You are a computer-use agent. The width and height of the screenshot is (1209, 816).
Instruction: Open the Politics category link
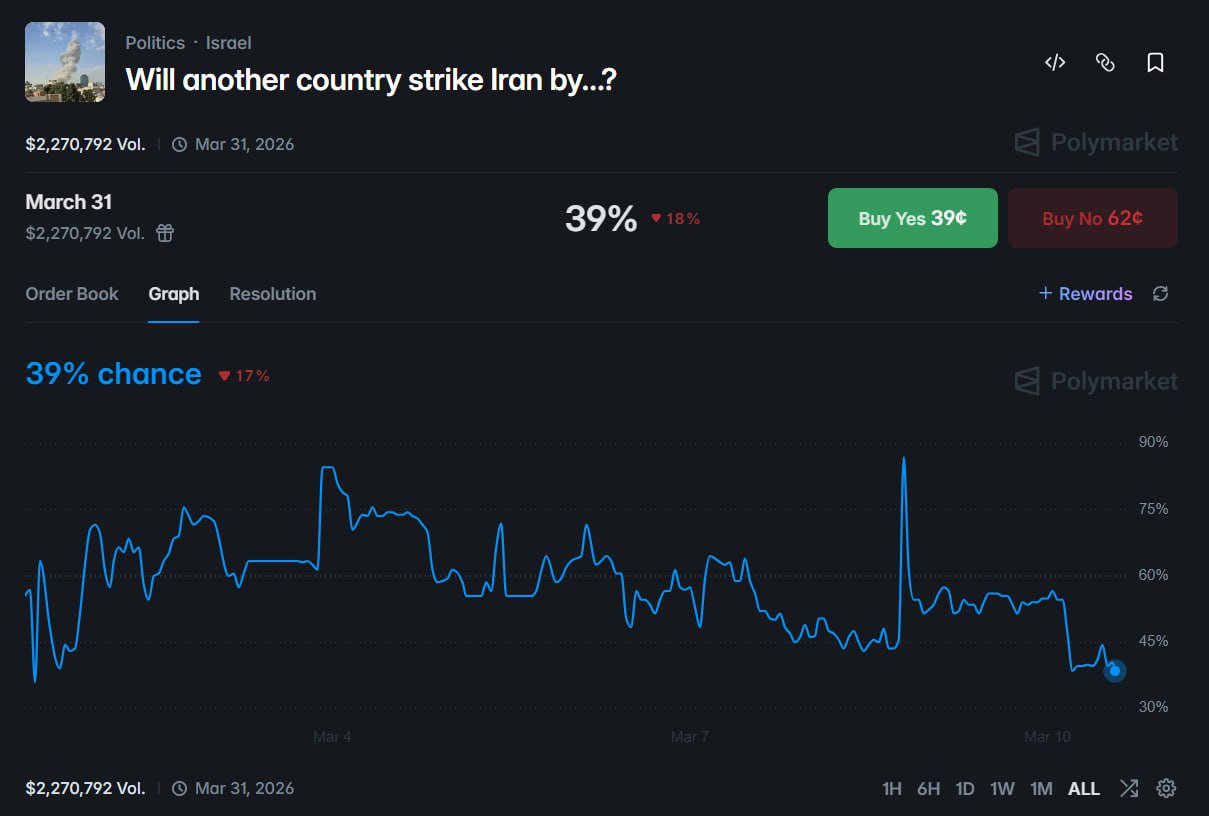pyautogui.click(x=155, y=43)
